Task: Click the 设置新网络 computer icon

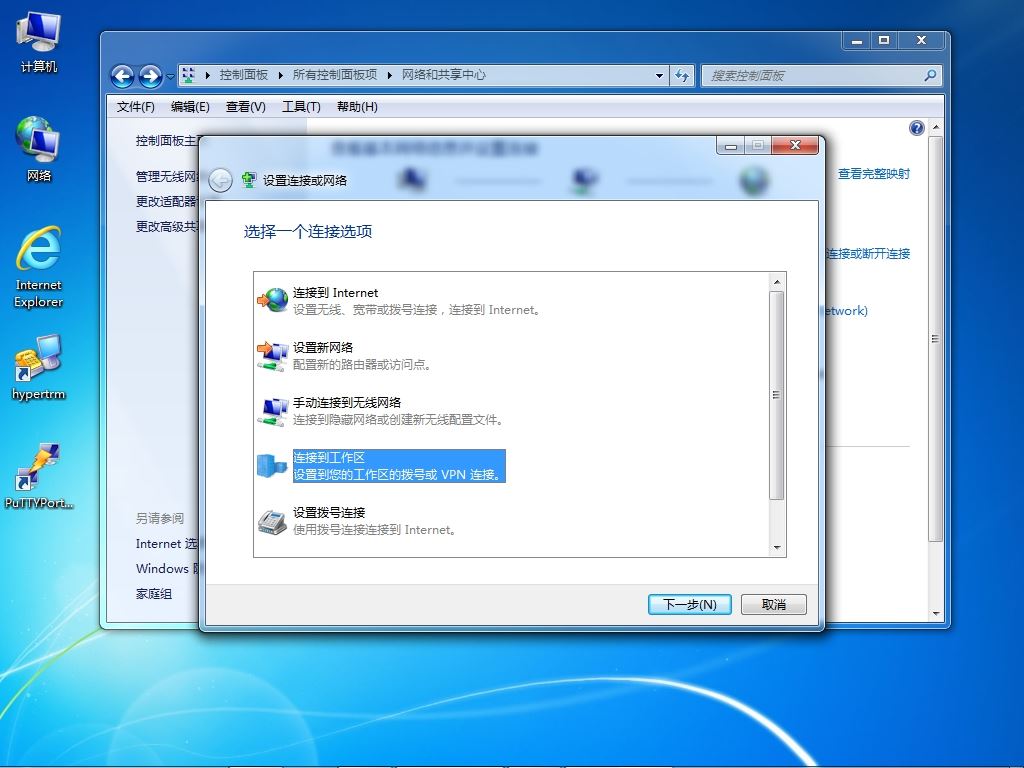Action: (272, 356)
